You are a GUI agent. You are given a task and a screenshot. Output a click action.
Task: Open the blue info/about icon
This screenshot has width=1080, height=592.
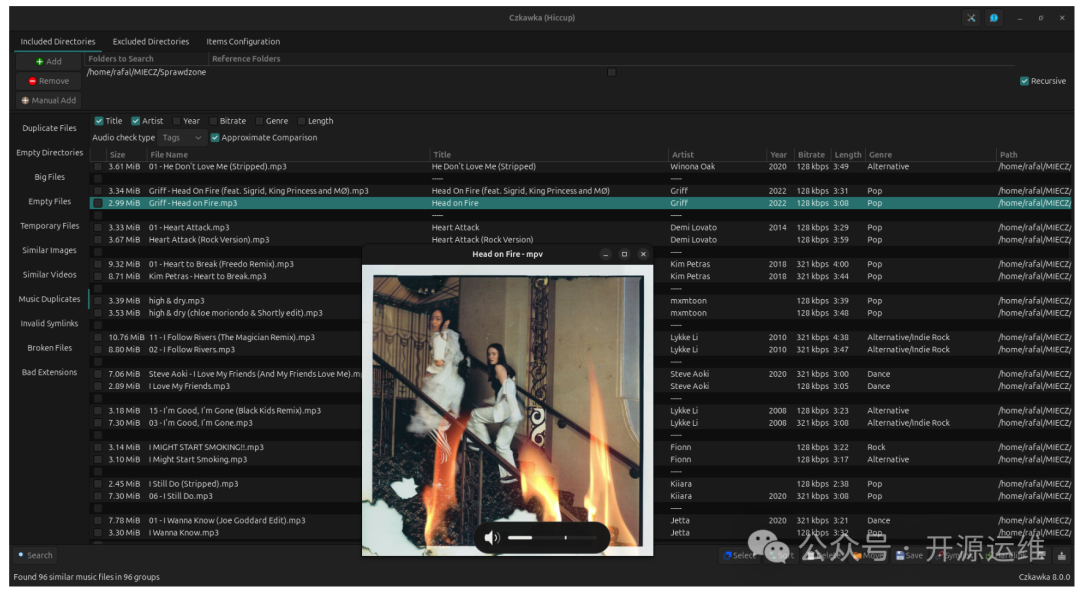[994, 18]
